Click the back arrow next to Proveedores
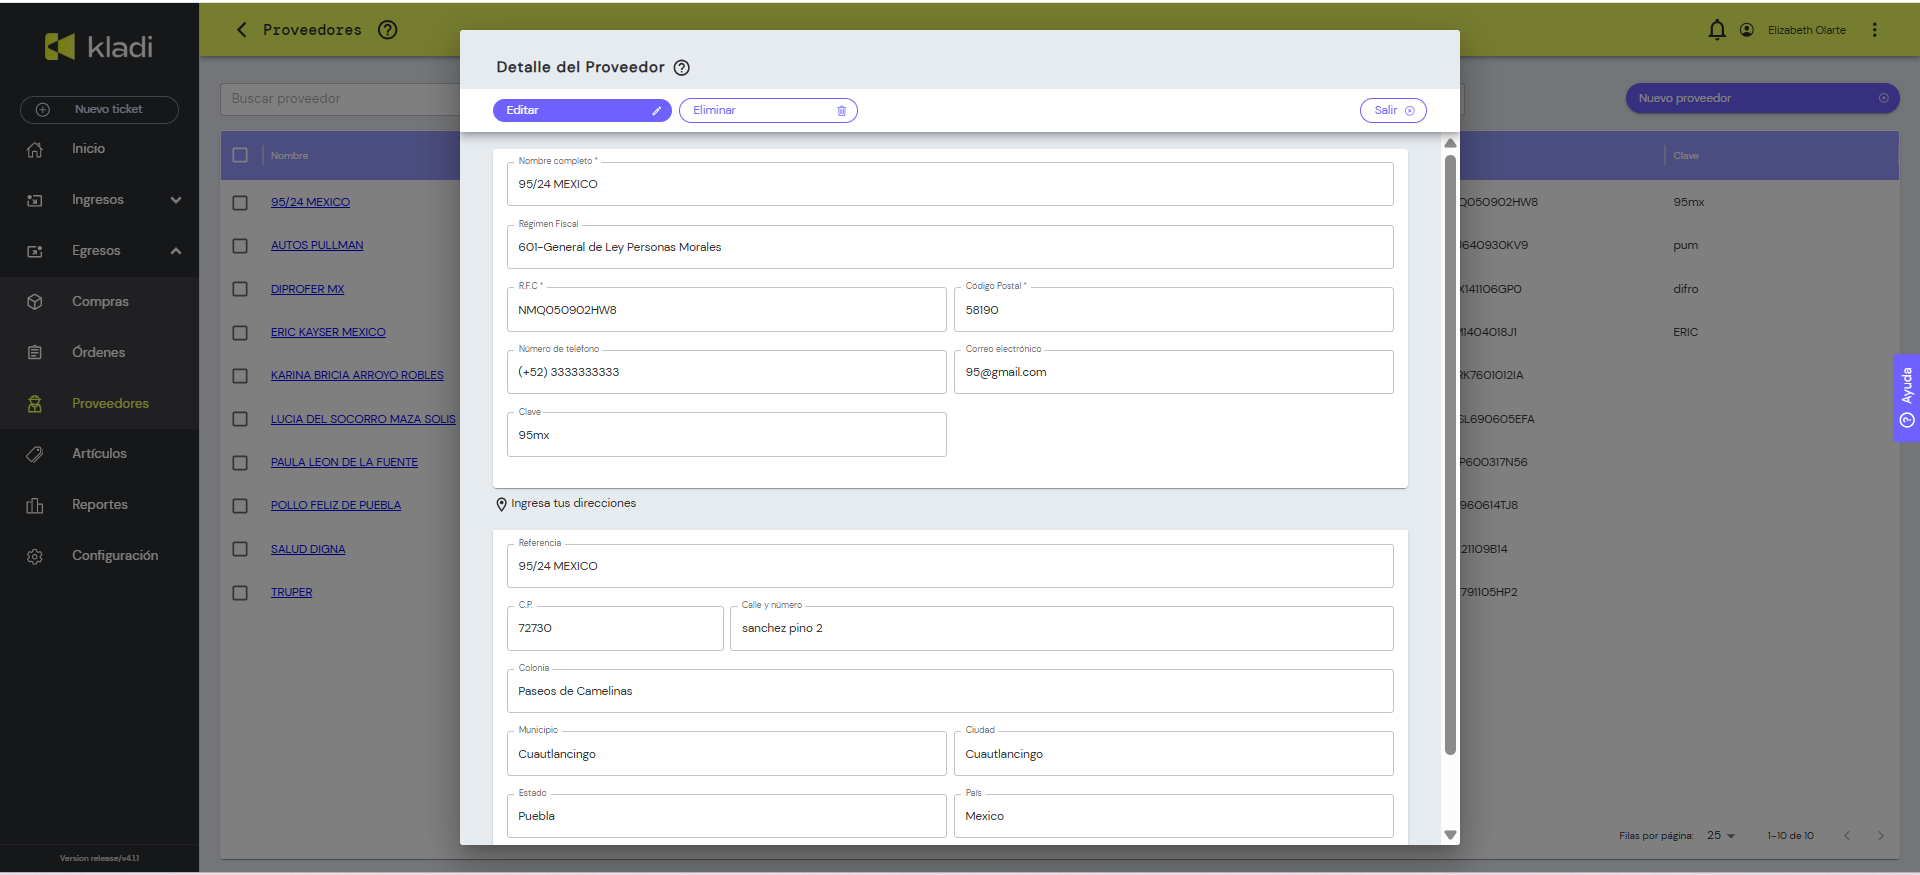This screenshot has width=1920, height=875. point(241,30)
